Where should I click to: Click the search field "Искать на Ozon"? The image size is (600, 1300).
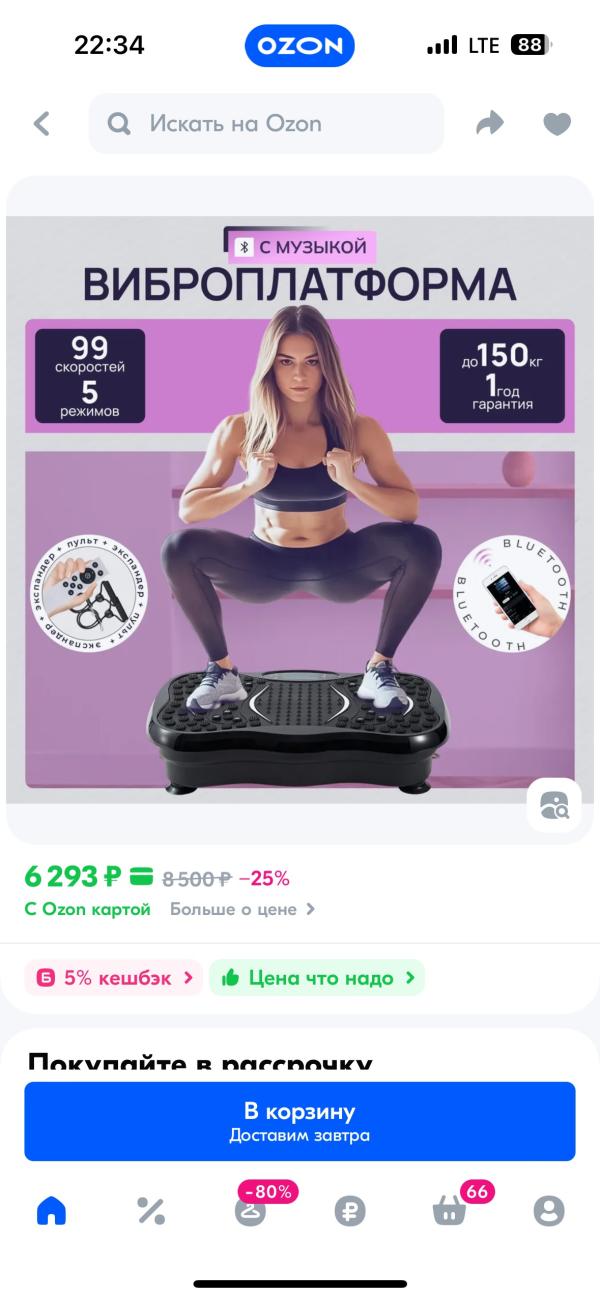click(266, 124)
